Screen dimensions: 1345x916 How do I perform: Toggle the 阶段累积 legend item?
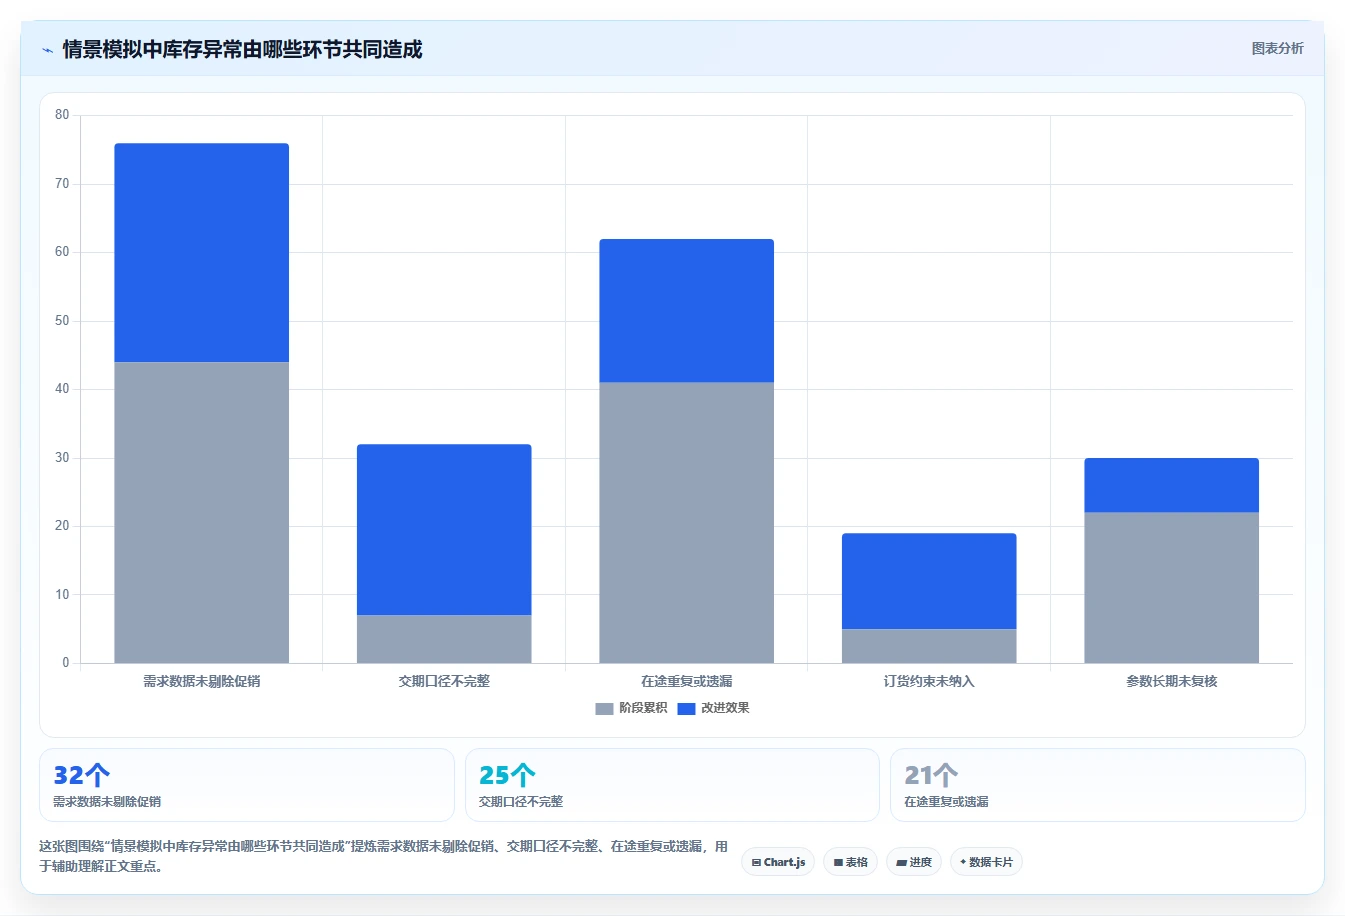point(631,708)
